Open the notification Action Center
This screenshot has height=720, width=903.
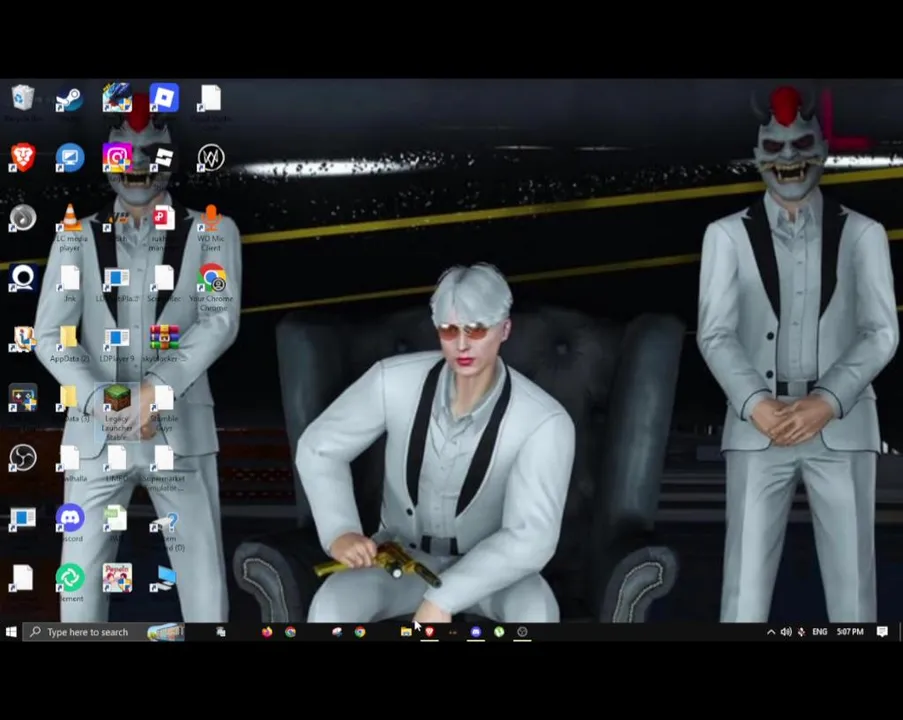click(x=882, y=632)
